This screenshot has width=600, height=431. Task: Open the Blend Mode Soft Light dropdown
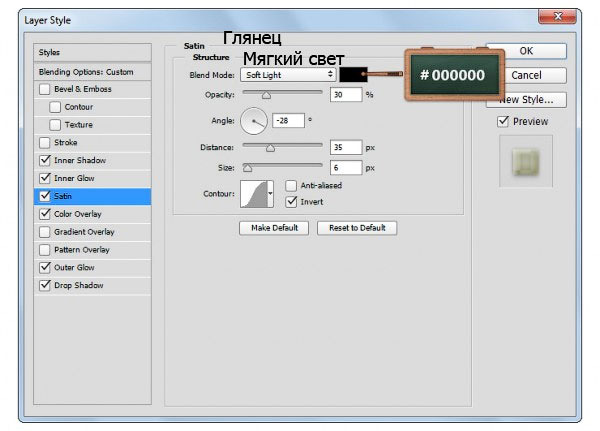(288, 75)
